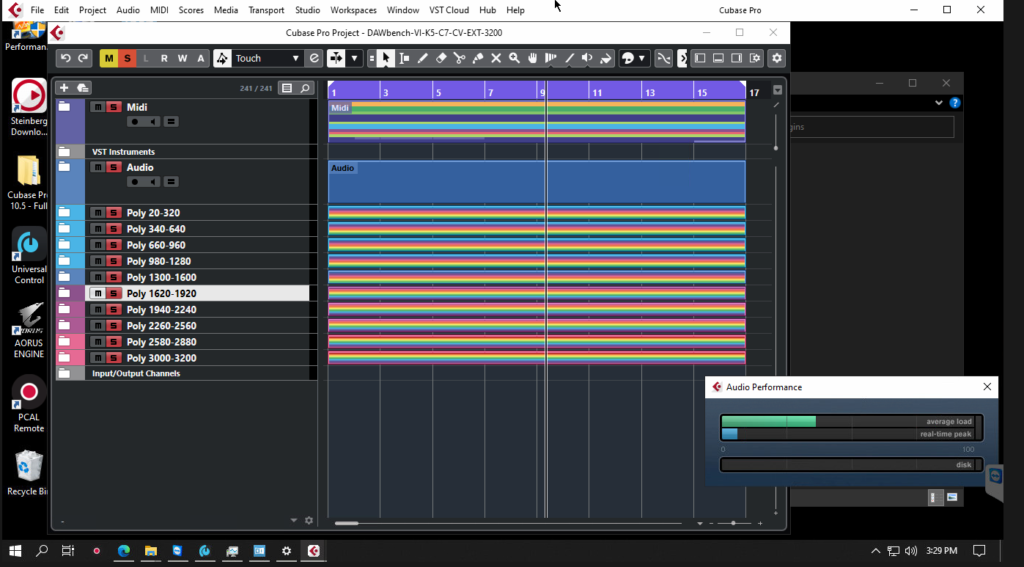Select the Color paint bucket tool
Screen dimensions: 1024x567
coord(605,58)
